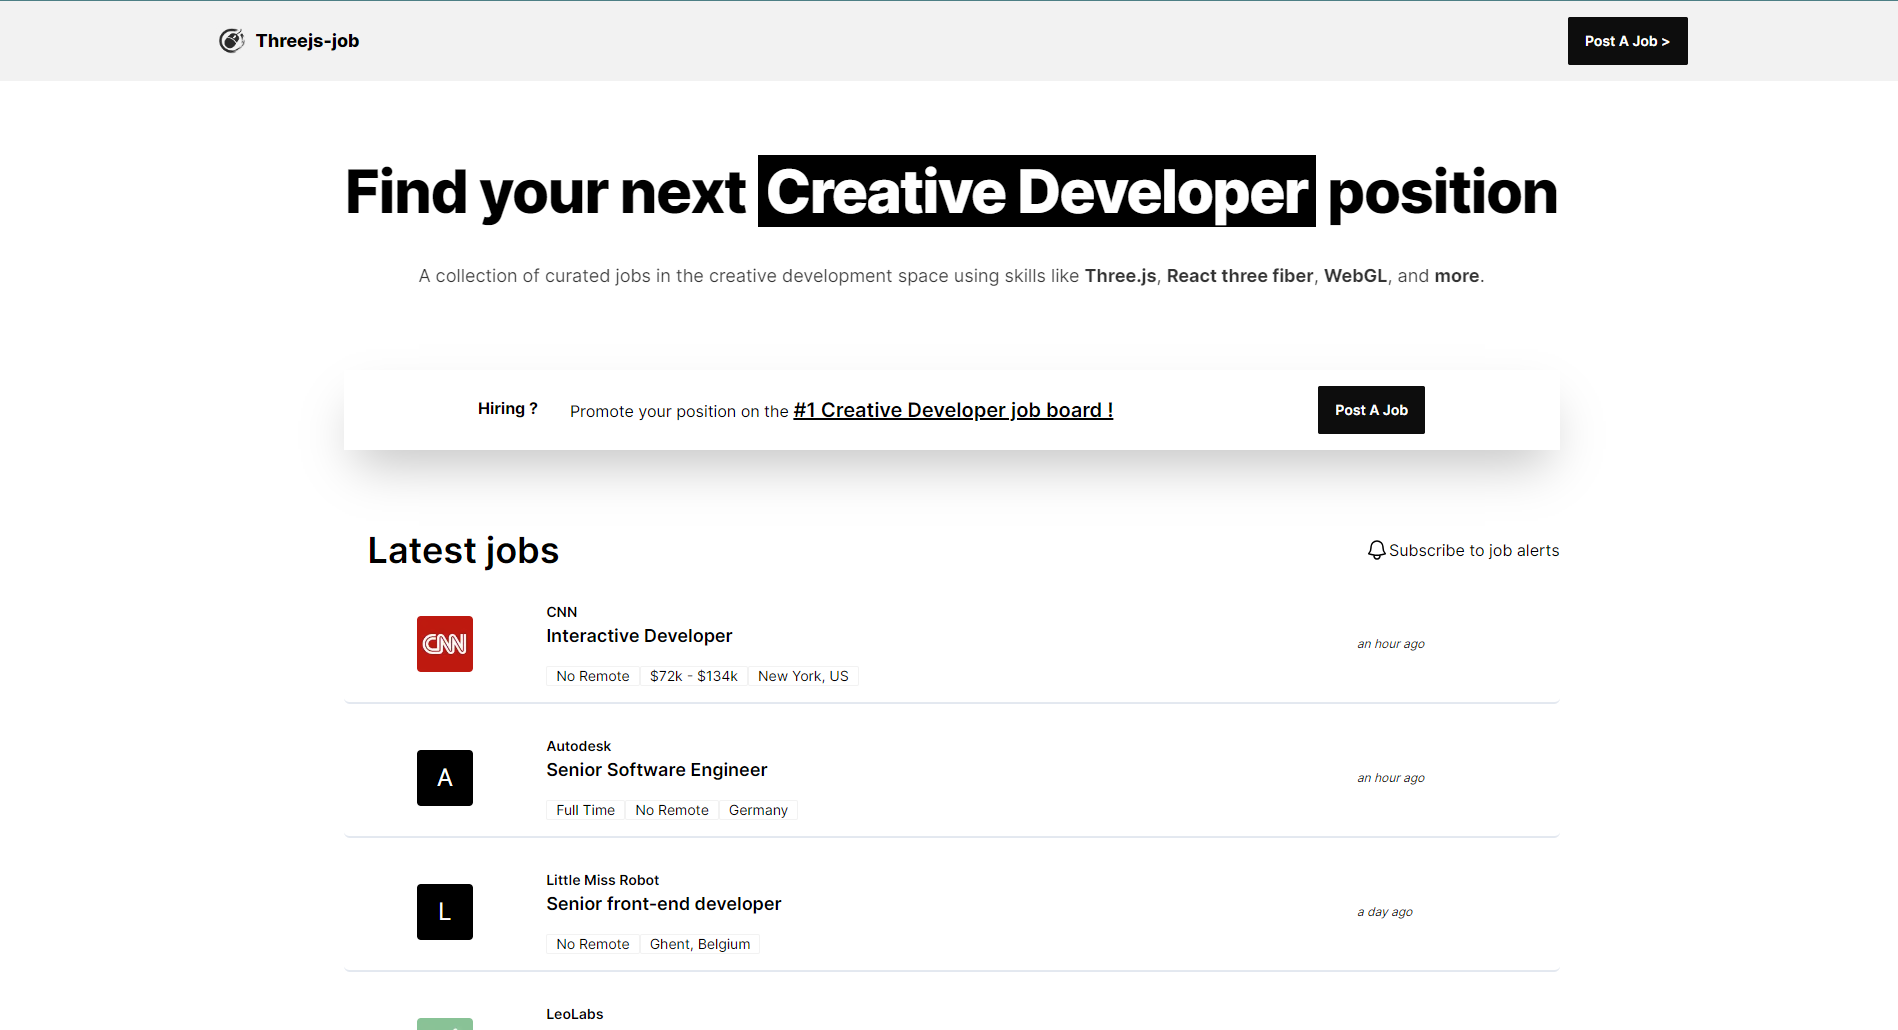This screenshot has height=1030, width=1898.
Task: Open the Senior Software Engineer job
Action: pos(657,770)
